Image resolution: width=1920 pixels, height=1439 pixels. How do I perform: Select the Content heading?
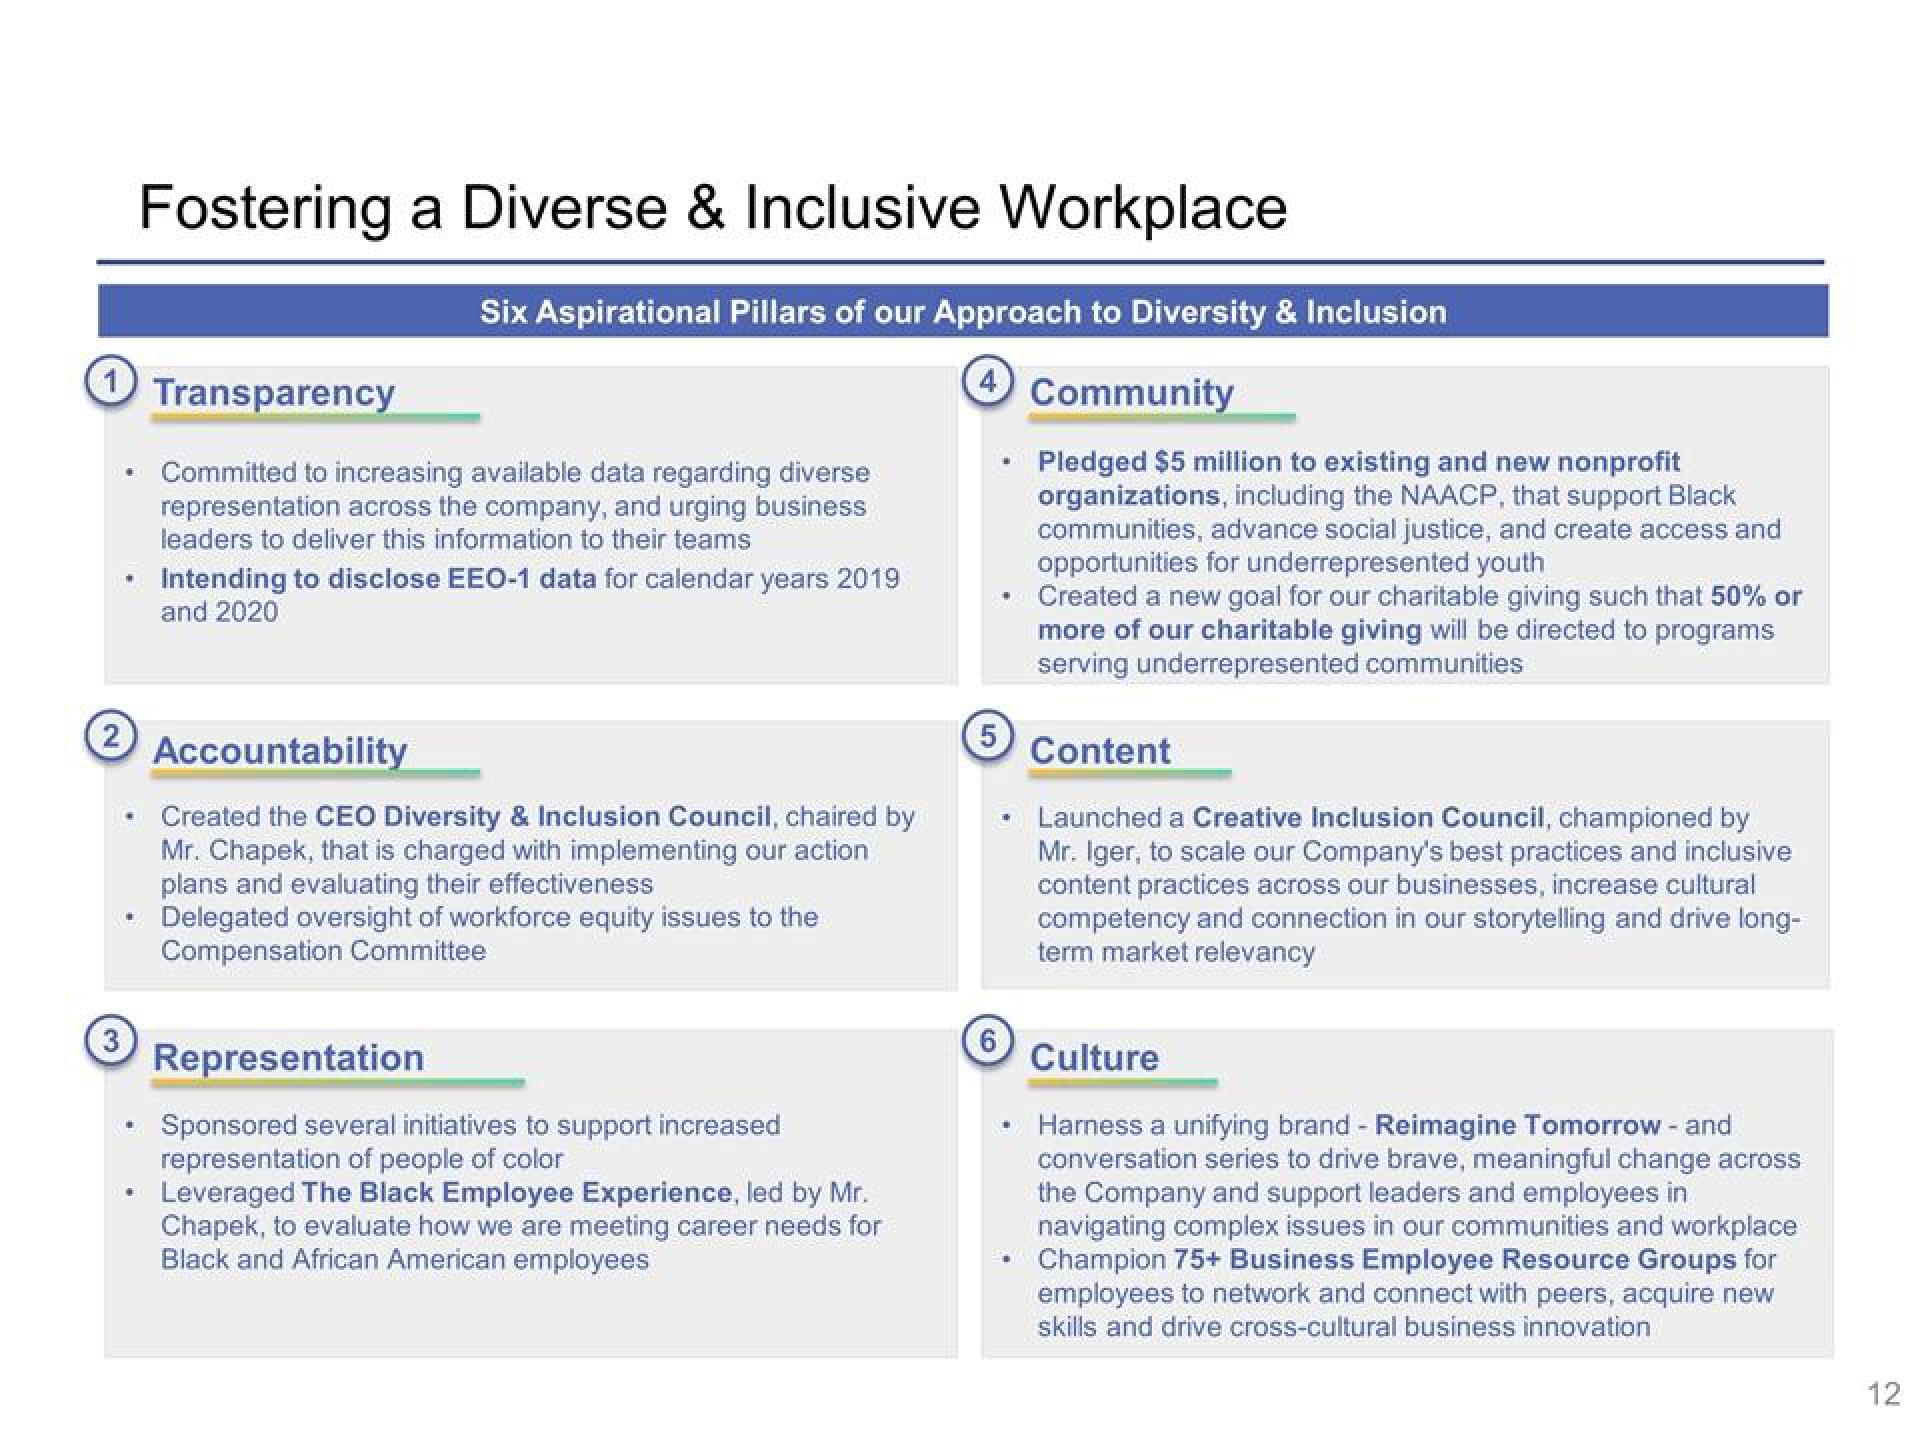(1100, 750)
